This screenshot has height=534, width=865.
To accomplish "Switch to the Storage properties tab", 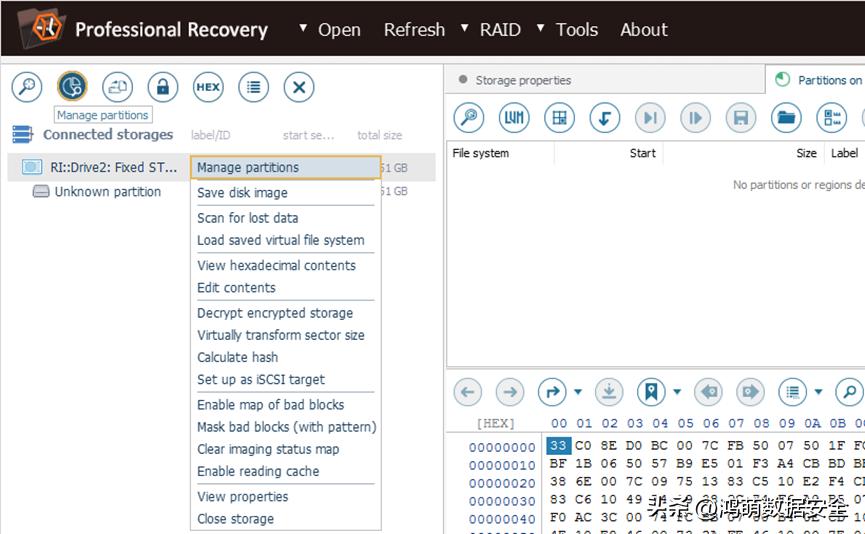I will click(x=522, y=80).
